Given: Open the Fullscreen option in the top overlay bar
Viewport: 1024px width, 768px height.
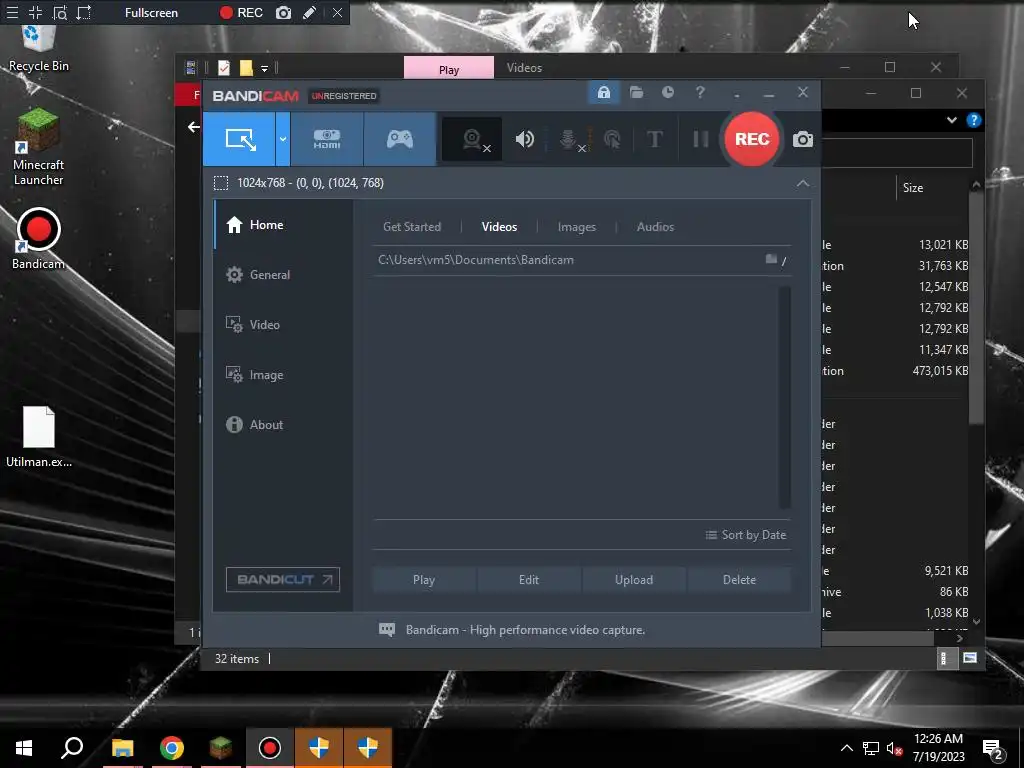Looking at the screenshot, I should 151,12.
